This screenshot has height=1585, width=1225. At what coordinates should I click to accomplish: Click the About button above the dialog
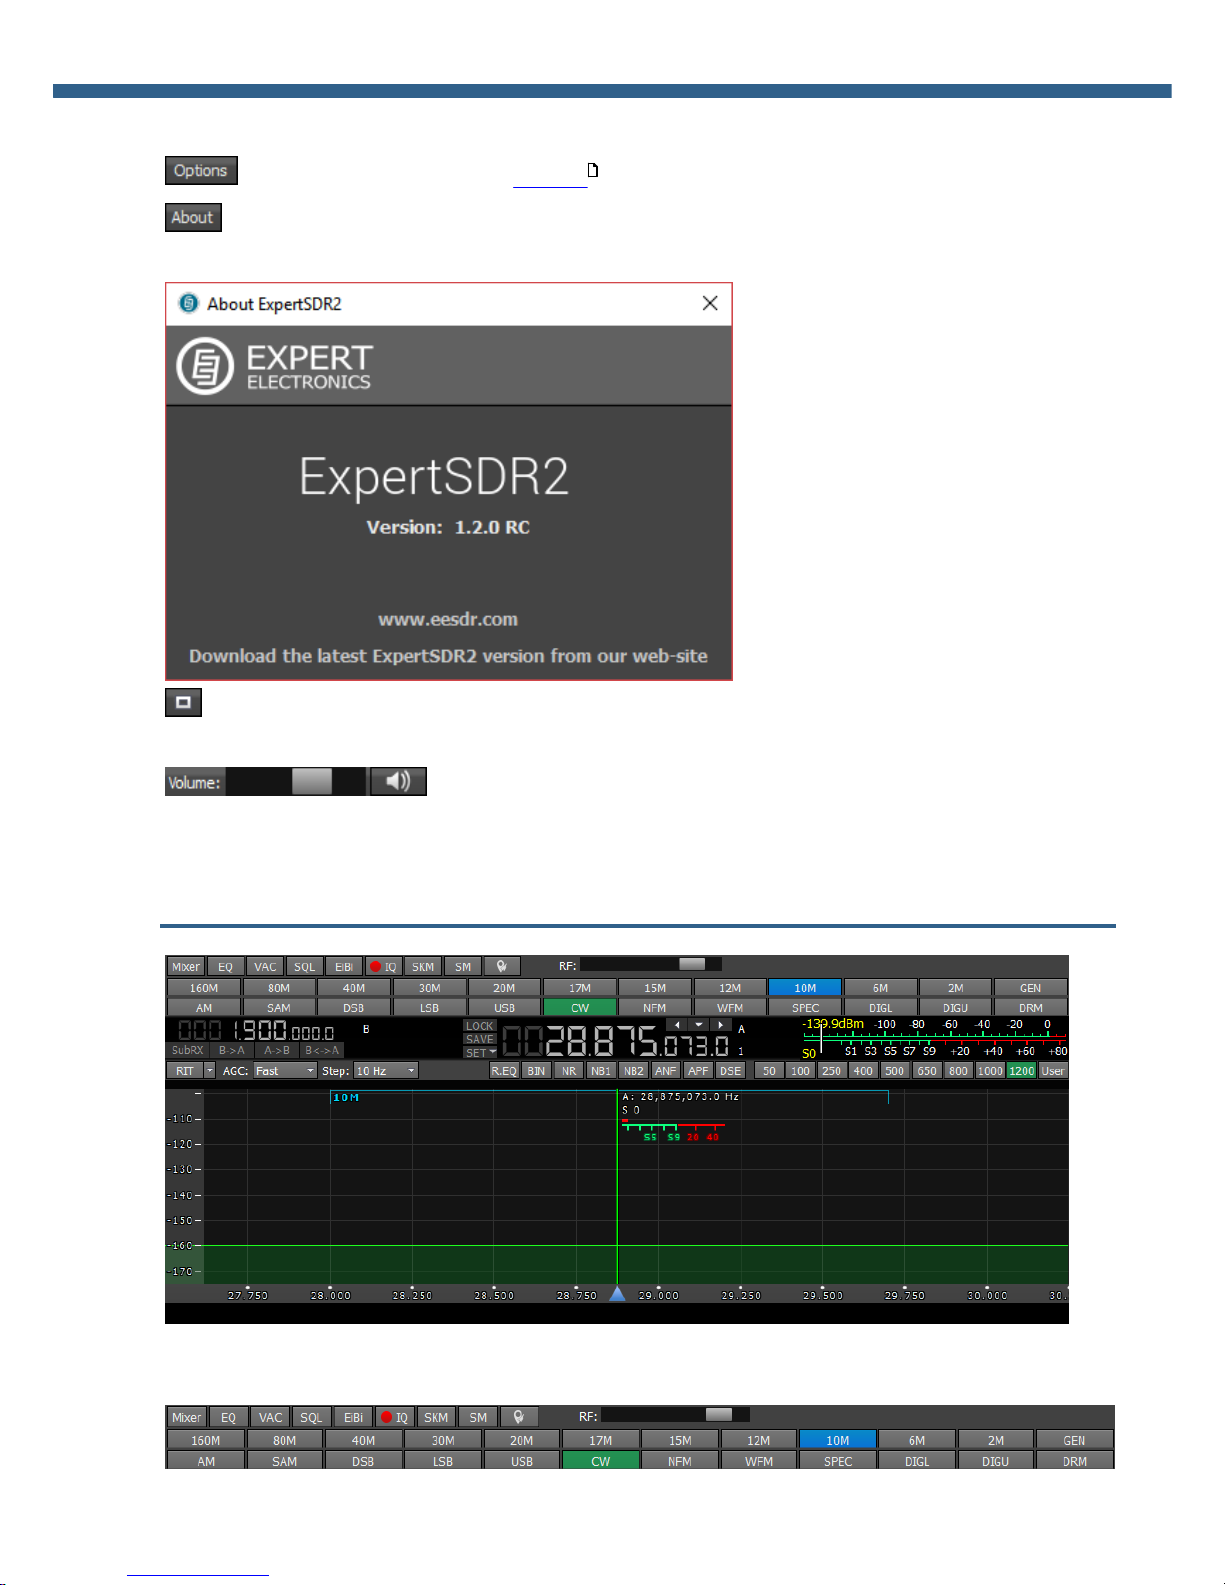[193, 218]
